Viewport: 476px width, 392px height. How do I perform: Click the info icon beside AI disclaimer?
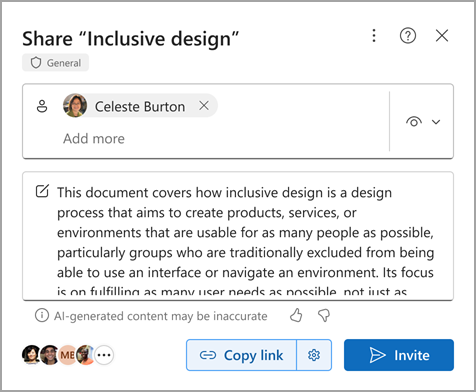pyautogui.click(x=42, y=315)
